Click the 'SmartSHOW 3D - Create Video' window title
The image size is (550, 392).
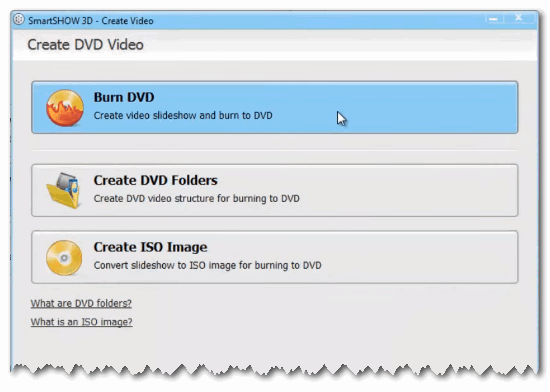pos(91,21)
